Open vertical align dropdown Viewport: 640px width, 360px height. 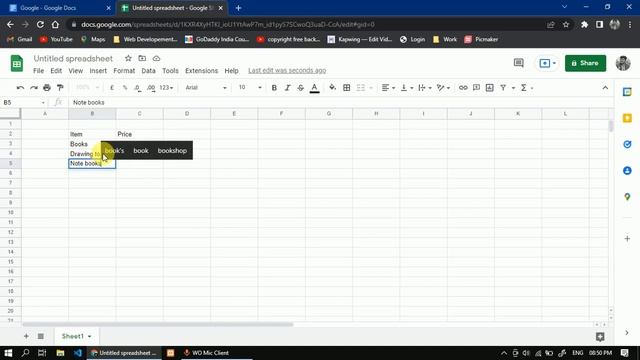407,88
